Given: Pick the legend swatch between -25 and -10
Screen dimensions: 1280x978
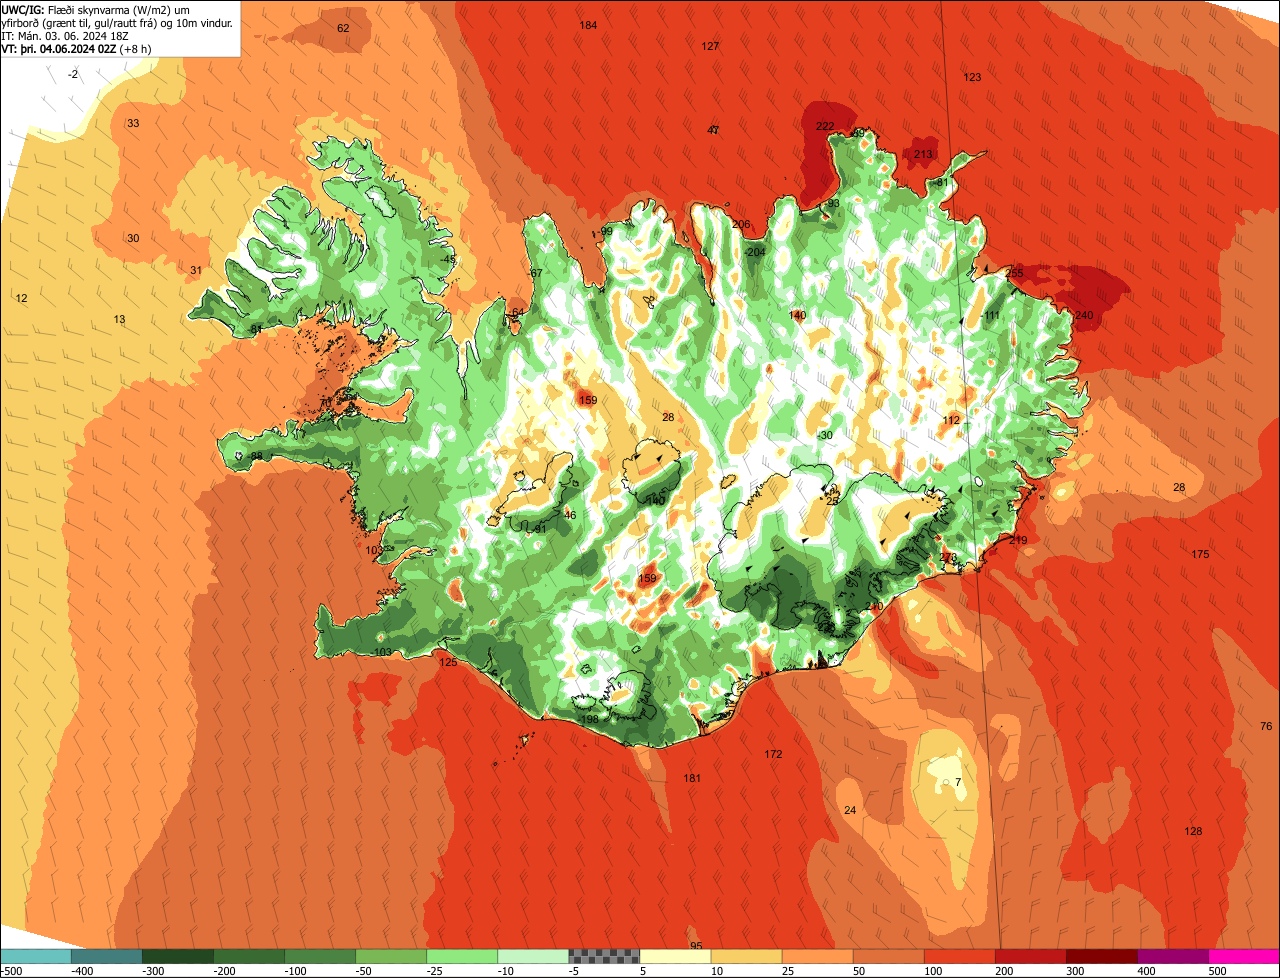Looking at the screenshot, I should pyautogui.click(x=462, y=956).
